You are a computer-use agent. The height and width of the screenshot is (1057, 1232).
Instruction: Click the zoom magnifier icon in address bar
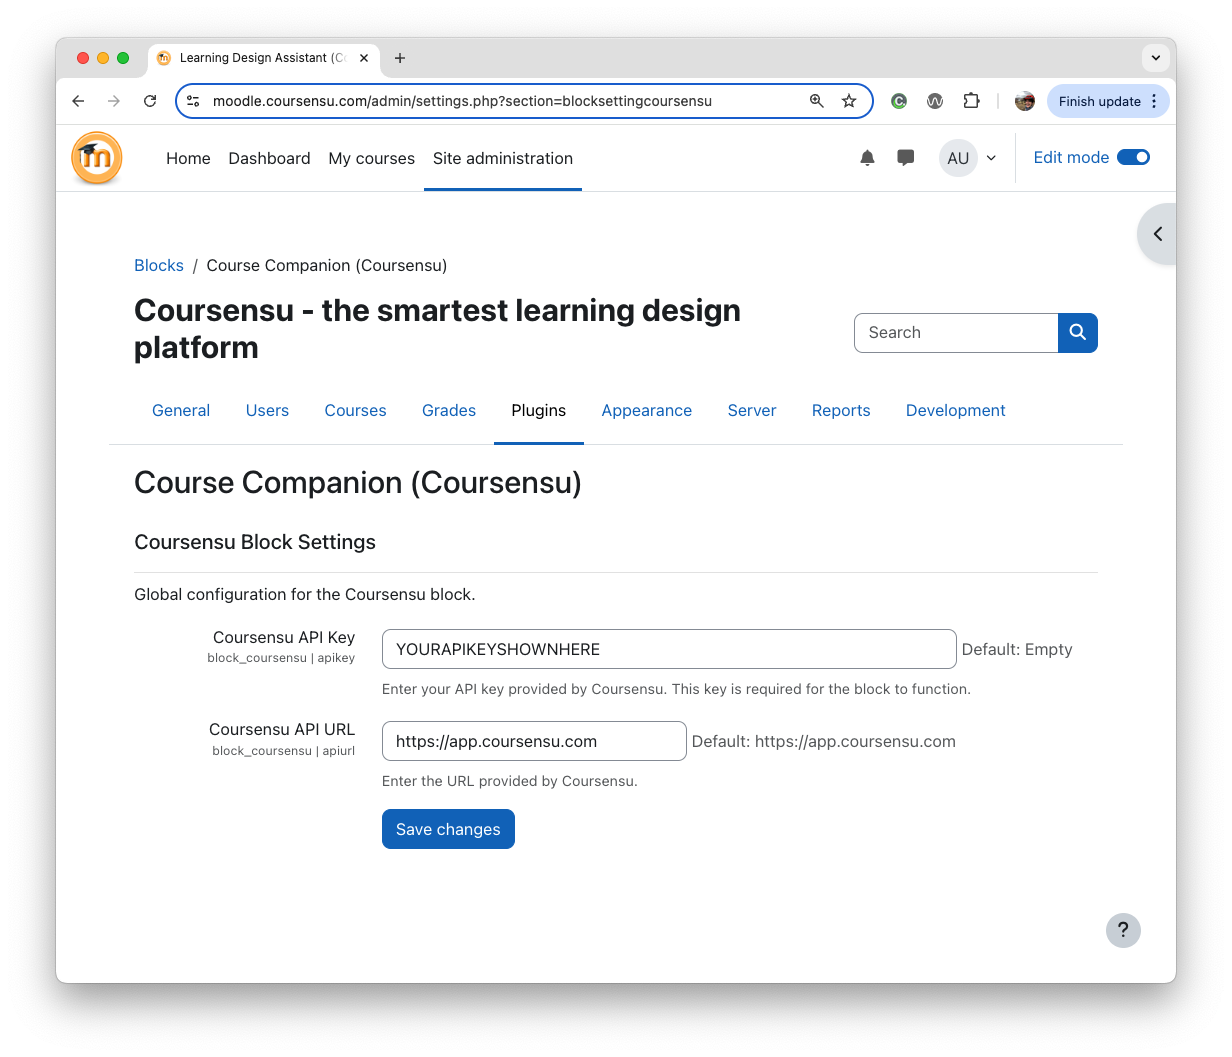[x=817, y=101]
